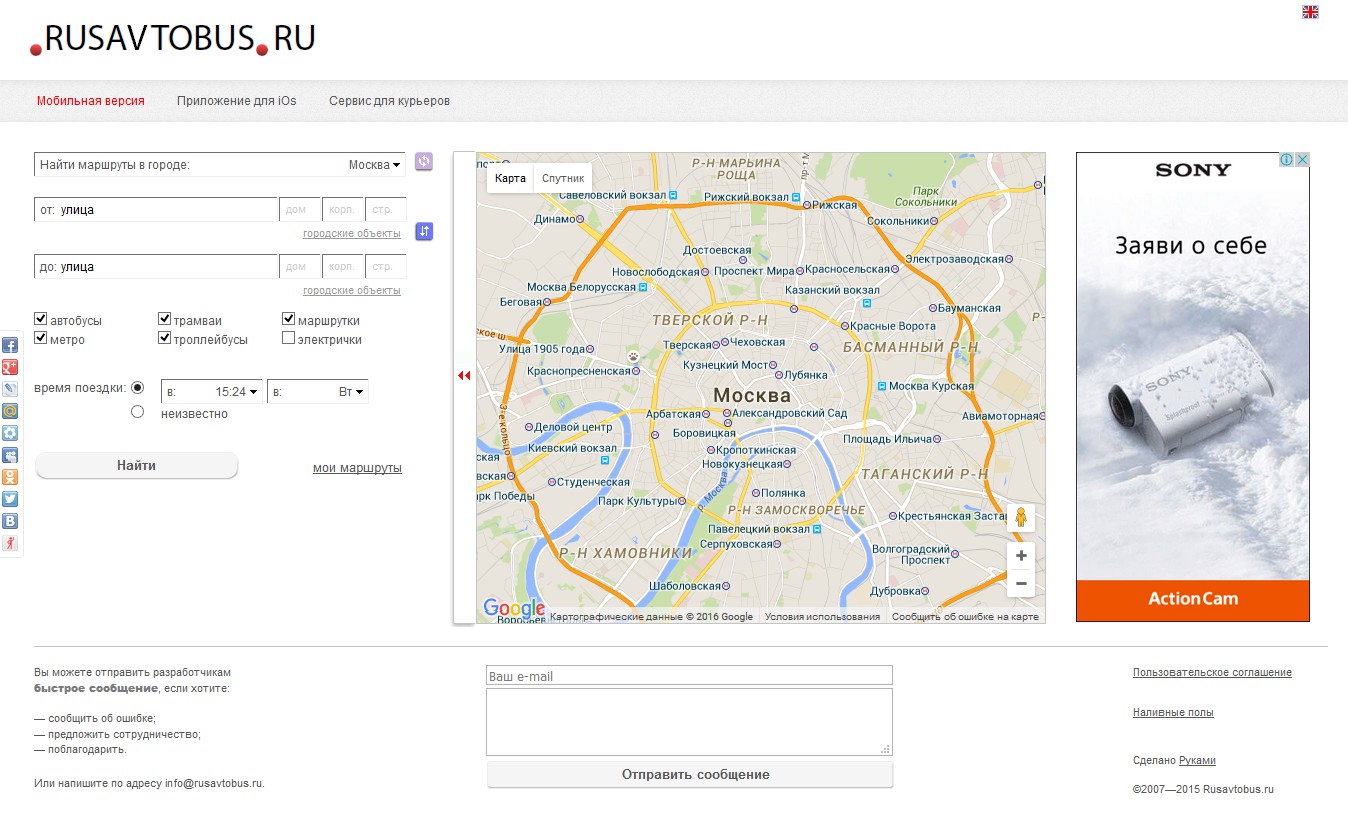Open the Москва city dropdown

(374, 165)
